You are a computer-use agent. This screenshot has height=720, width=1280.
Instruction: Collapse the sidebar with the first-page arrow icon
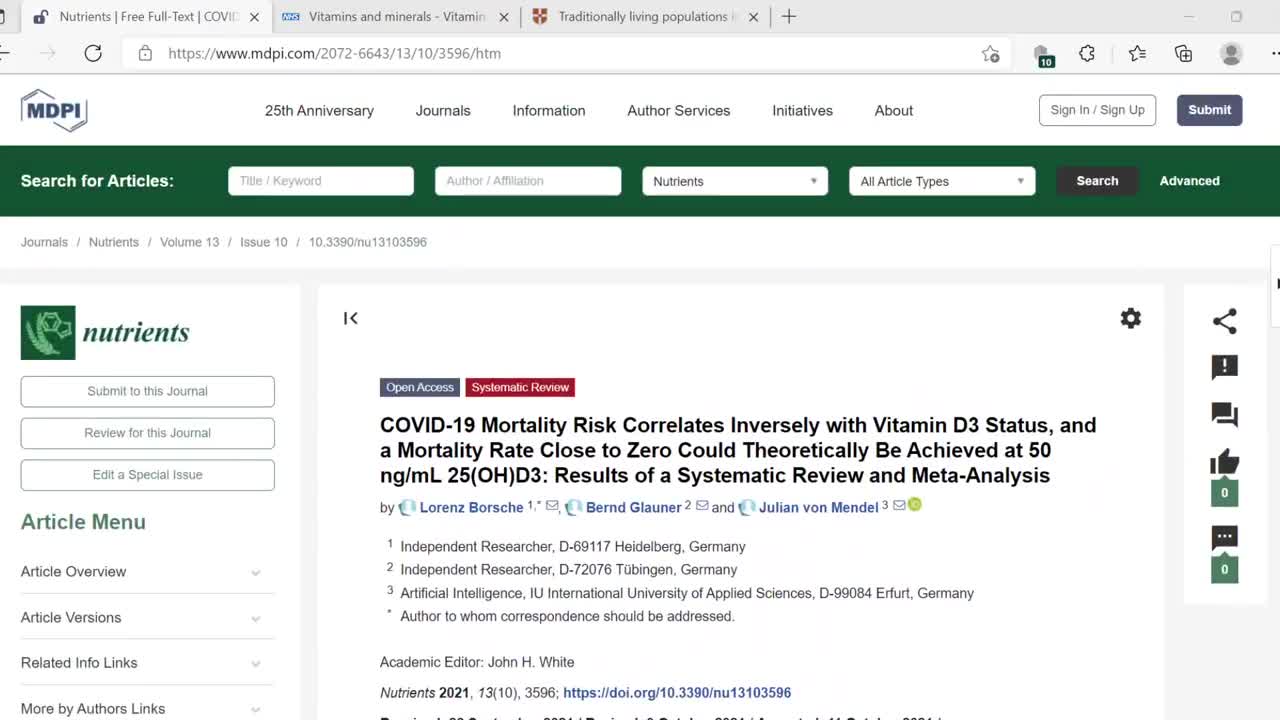click(x=350, y=318)
